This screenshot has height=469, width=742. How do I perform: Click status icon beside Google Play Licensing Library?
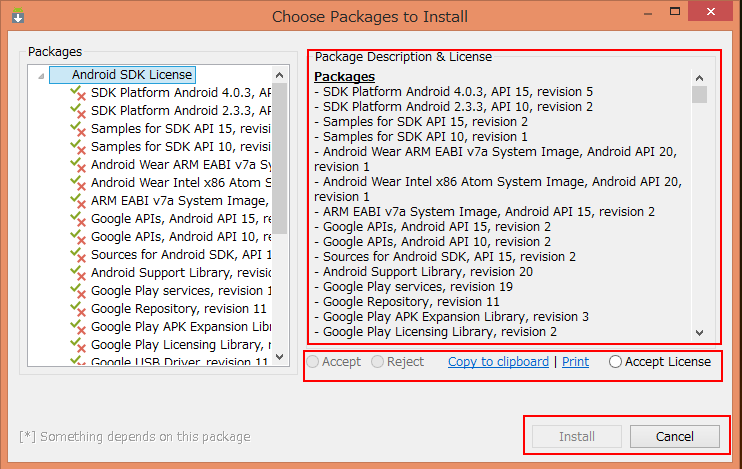point(78,345)
